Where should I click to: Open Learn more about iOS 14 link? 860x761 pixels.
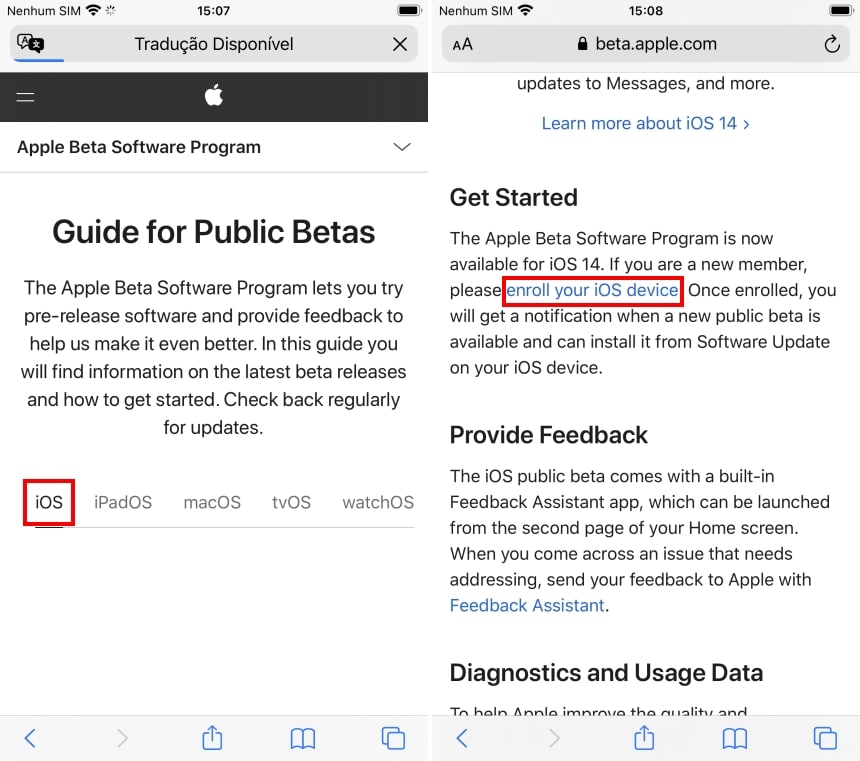click(x=646, y=123)
